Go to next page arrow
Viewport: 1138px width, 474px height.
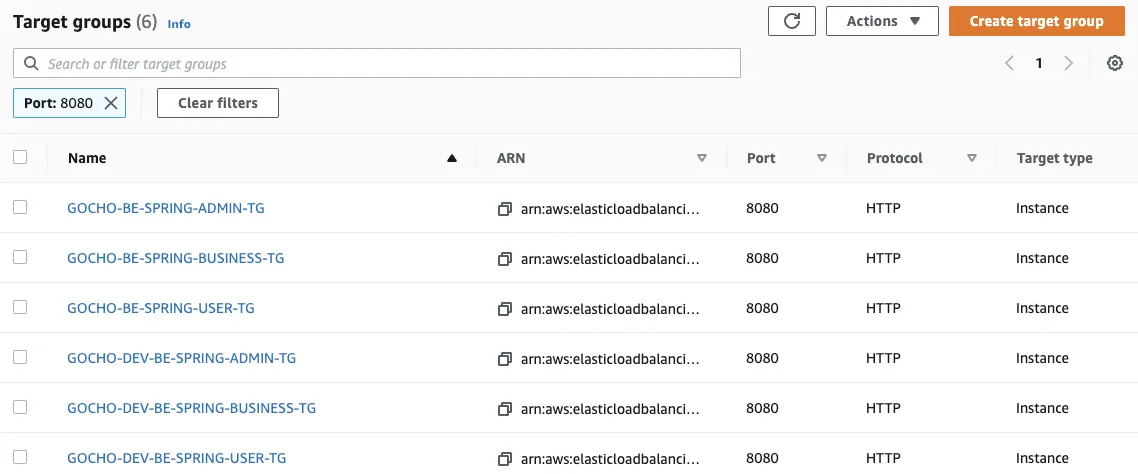(x=1069, y=63)
